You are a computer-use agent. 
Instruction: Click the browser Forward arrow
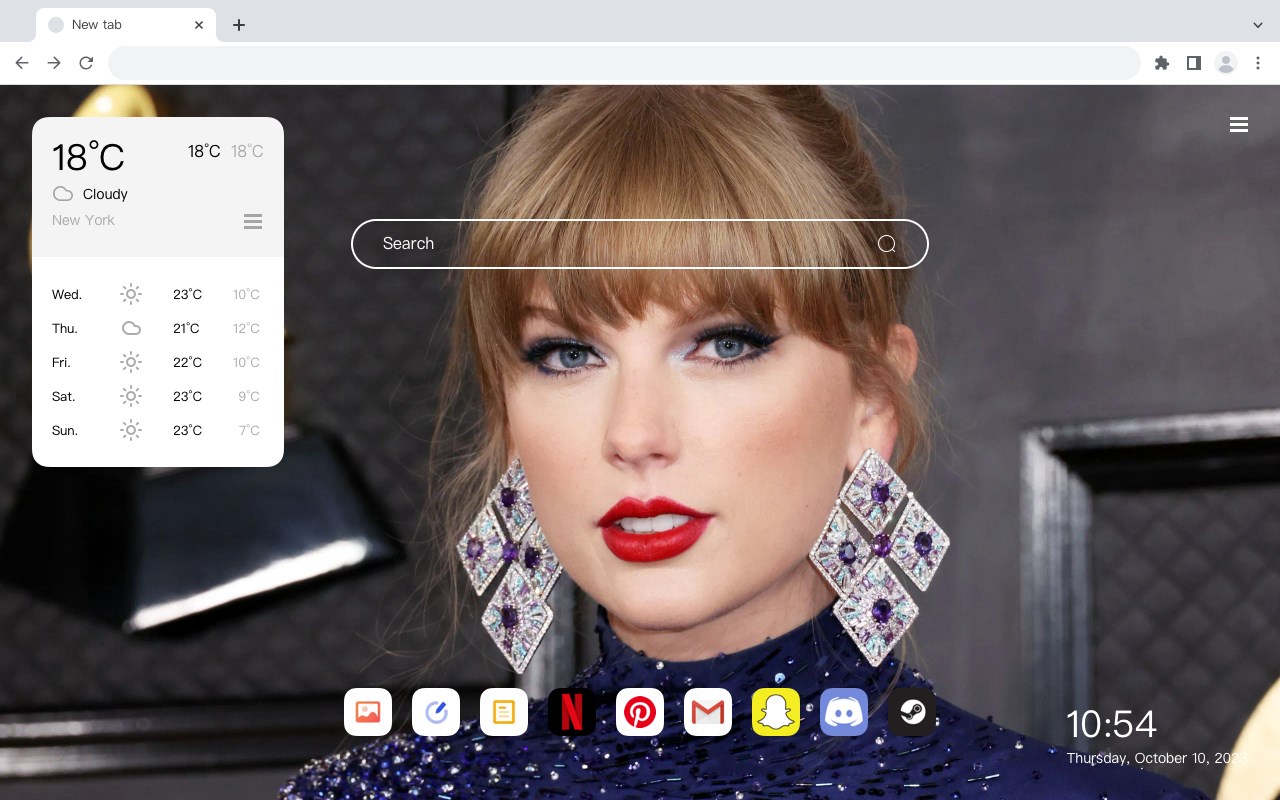[x=54, y=63]
